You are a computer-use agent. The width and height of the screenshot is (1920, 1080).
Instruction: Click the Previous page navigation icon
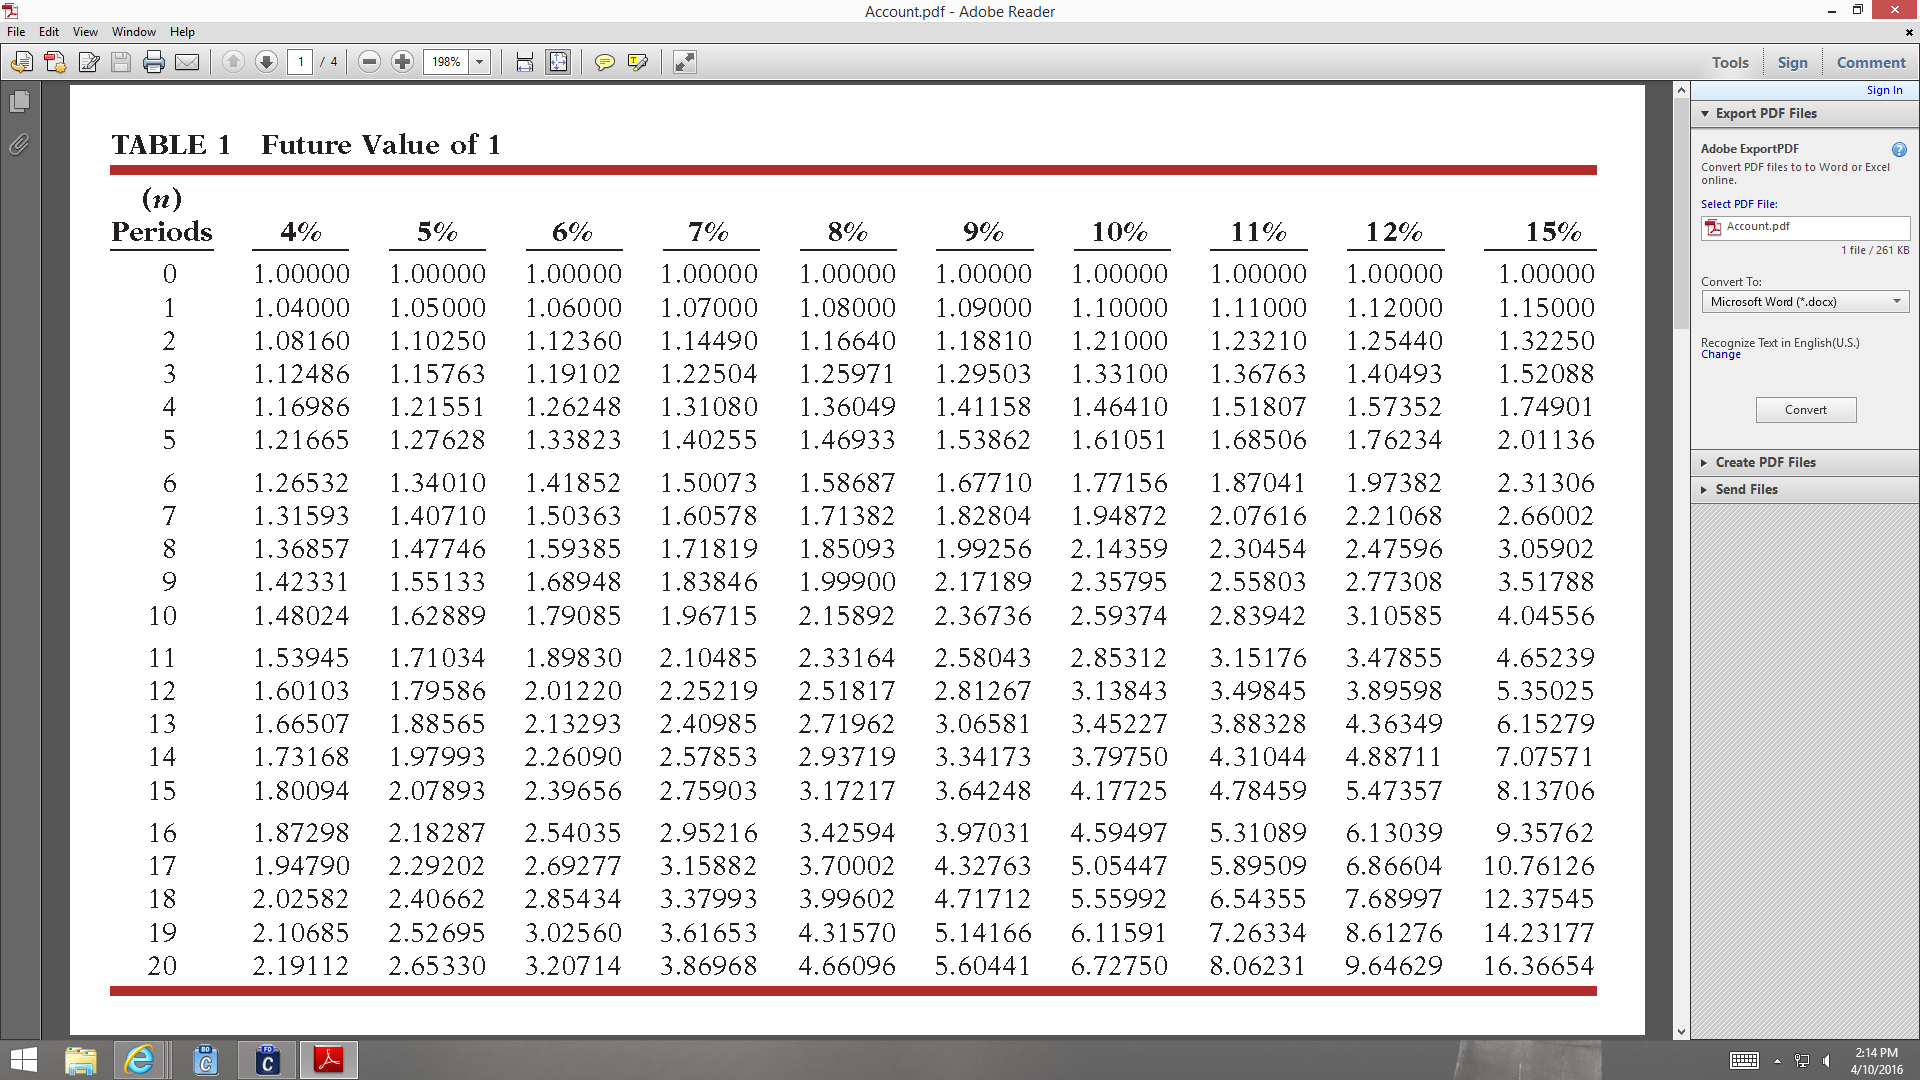(232, 62)
